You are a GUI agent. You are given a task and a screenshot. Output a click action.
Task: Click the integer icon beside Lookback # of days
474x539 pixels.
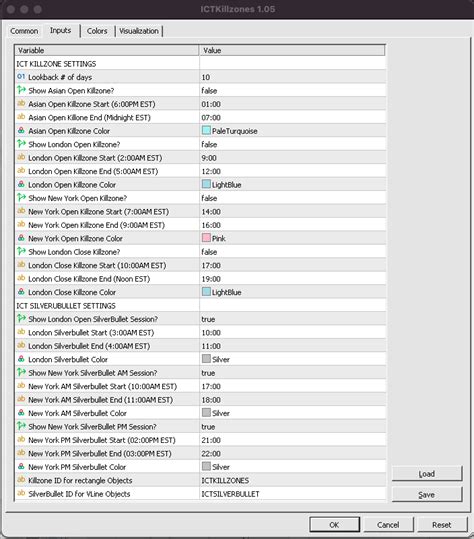(x=21, y=77)
